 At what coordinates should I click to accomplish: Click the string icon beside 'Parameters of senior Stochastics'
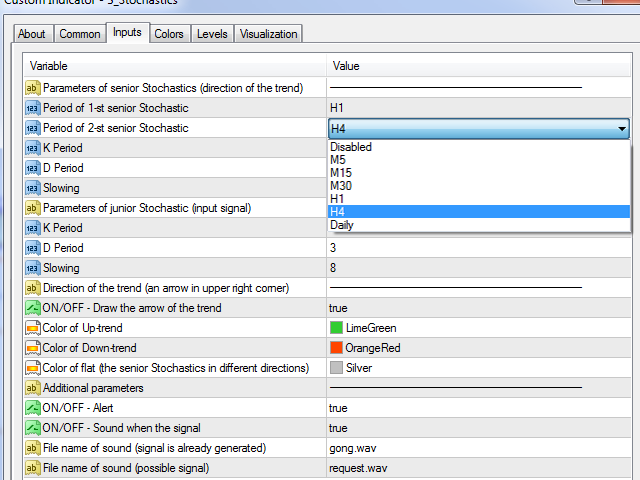point(33,88)
